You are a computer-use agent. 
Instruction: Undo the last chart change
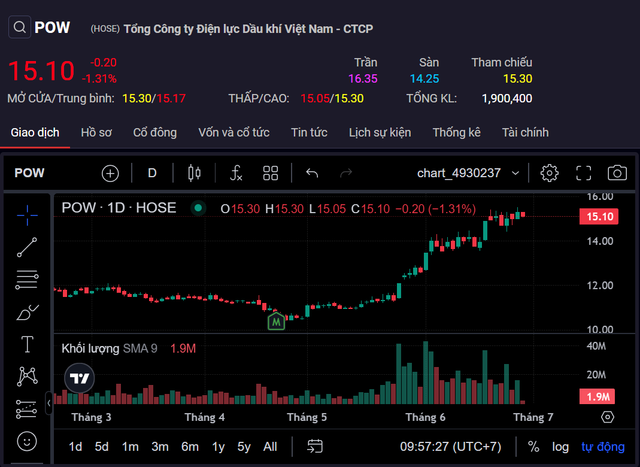[x=312, y=173]
